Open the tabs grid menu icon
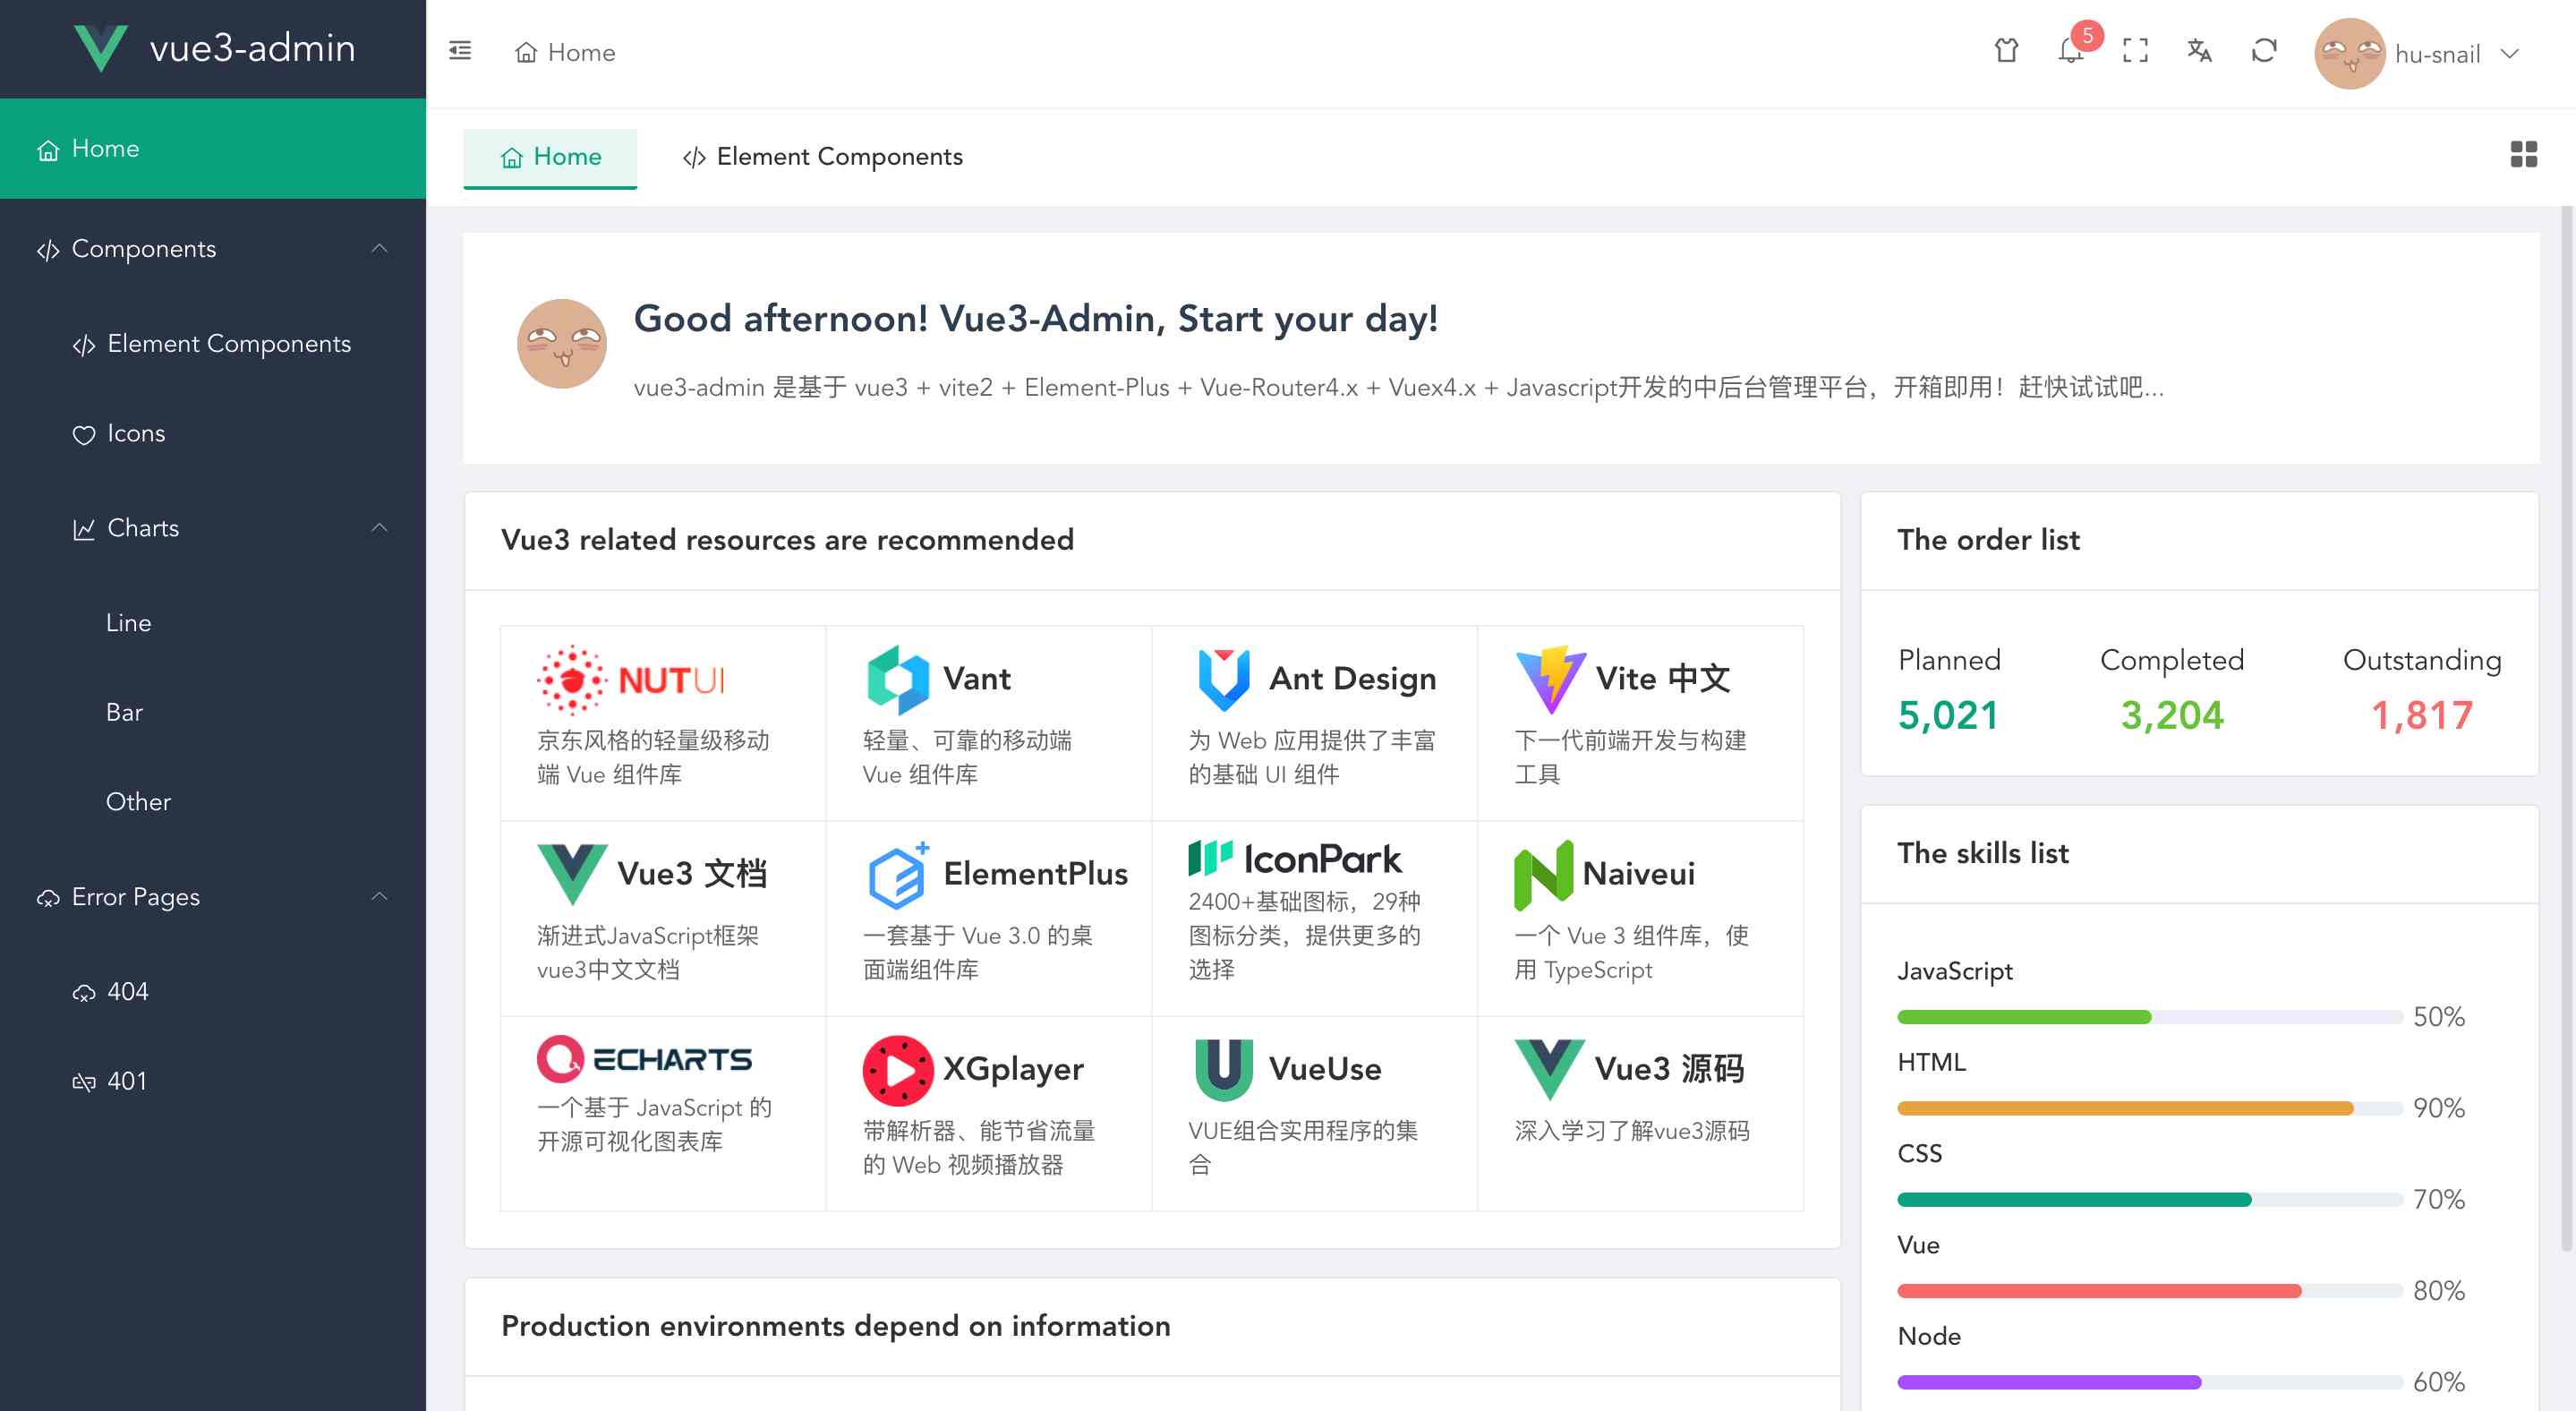The height and width of the screenshot is (1411, 2576). (x=2523, y=154)
